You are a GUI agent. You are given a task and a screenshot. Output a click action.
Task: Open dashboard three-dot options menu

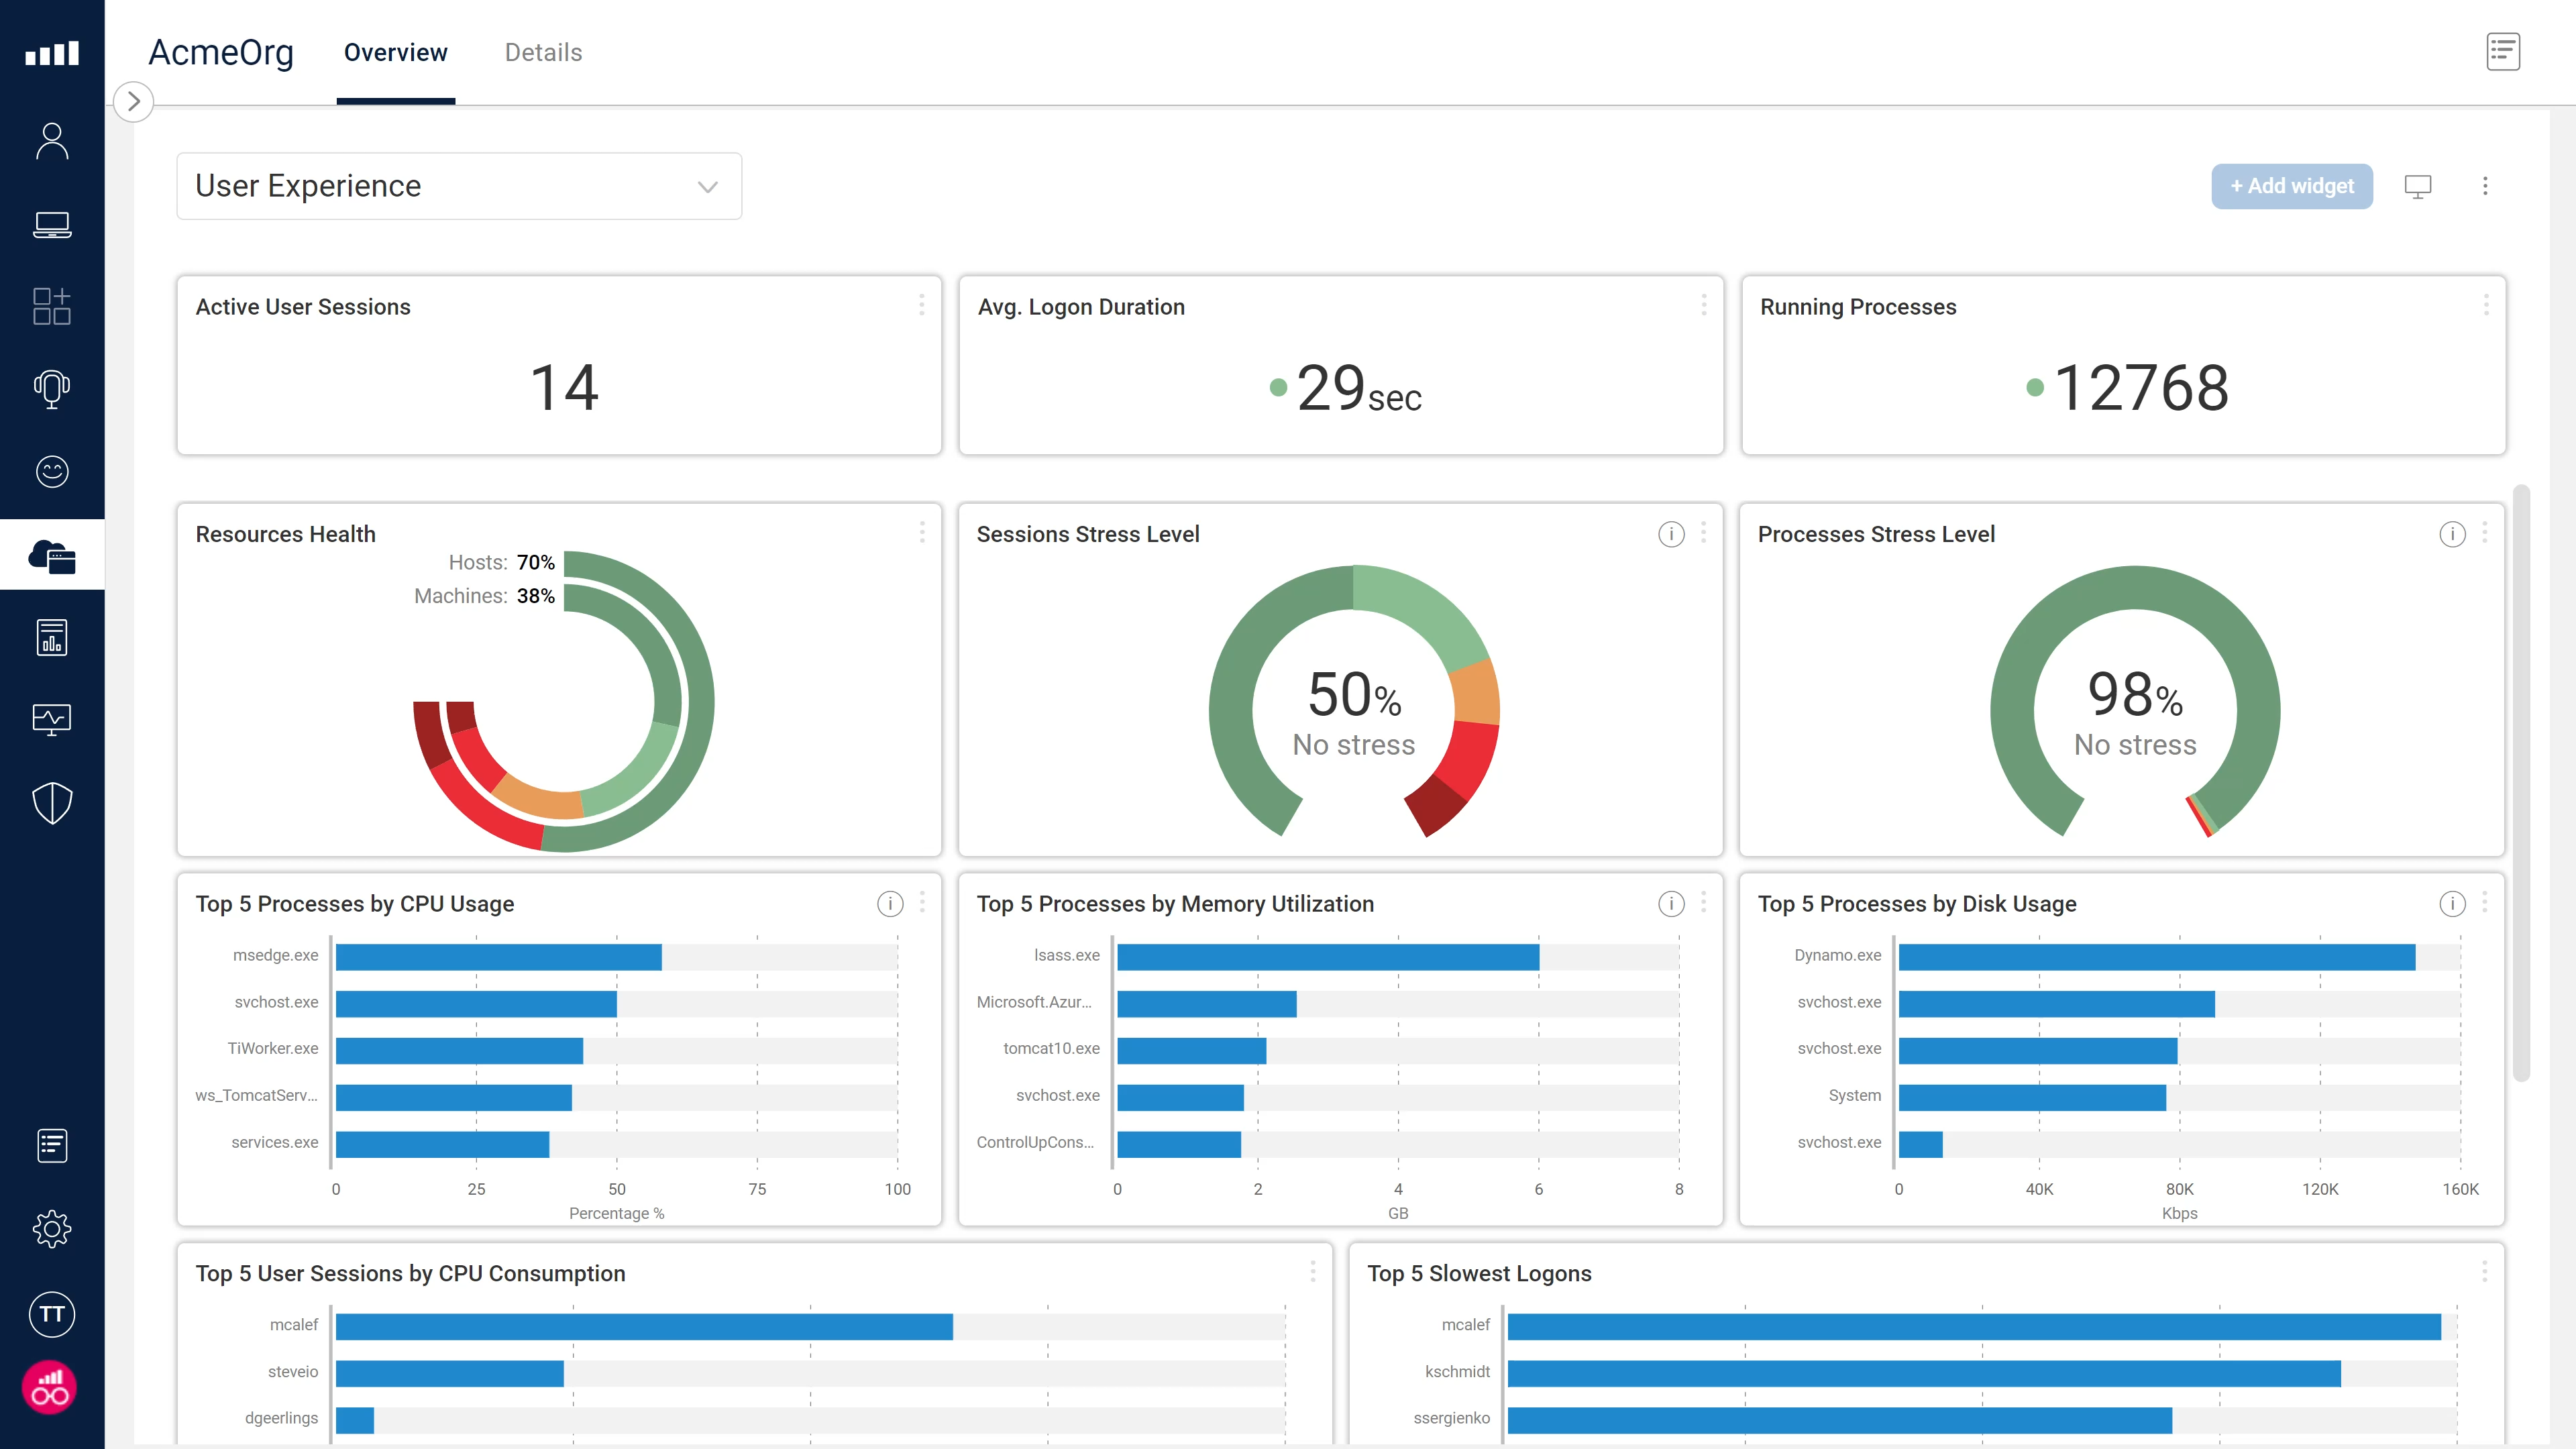[2485, 186]
